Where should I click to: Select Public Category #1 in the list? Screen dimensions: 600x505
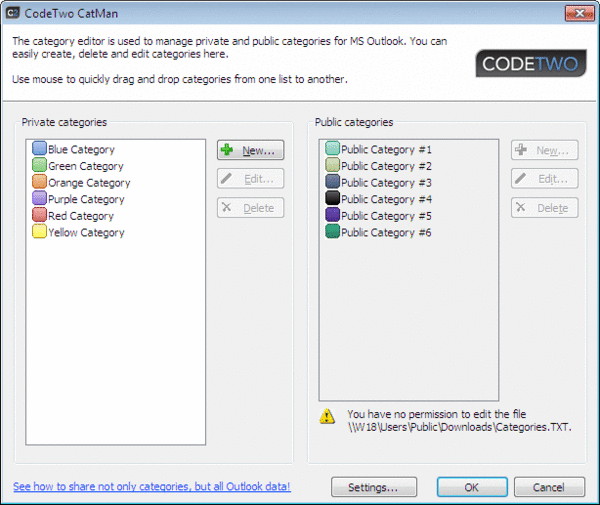[x=378, y=149]
